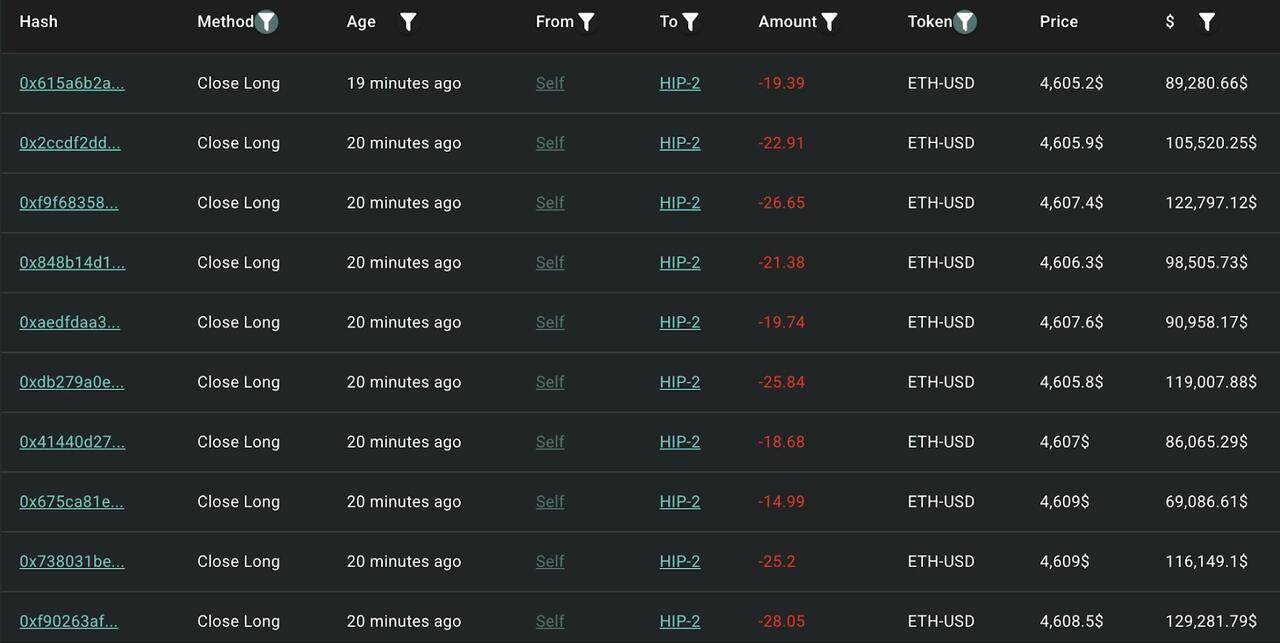View transaction 0xf9f68358 details

click(69, 203)
